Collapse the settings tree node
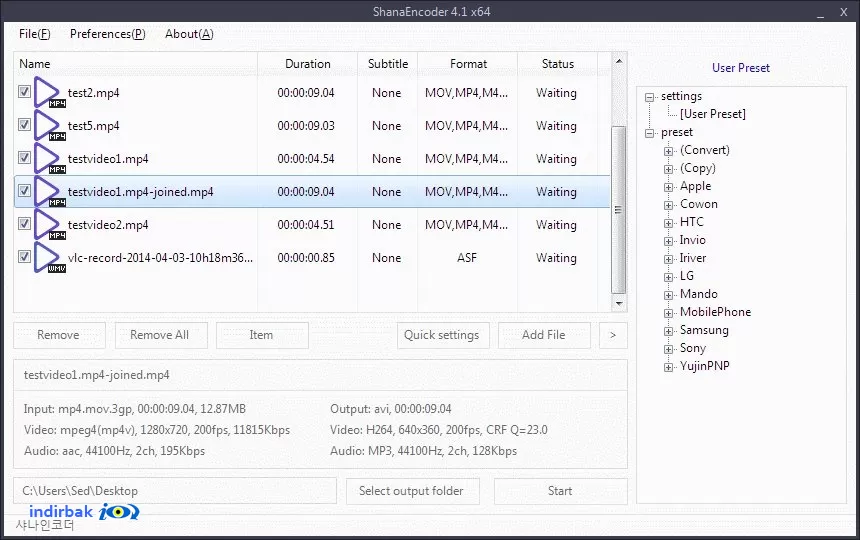860x540 pixels. [650, 97]
